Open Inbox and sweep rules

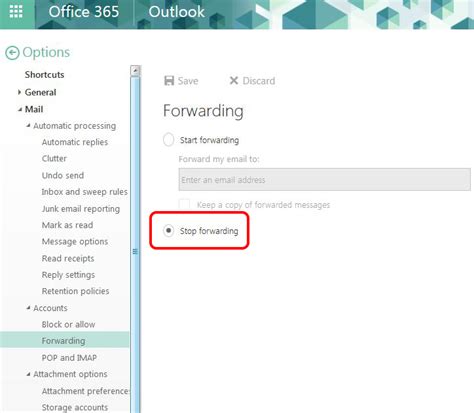tap(85, 192)
